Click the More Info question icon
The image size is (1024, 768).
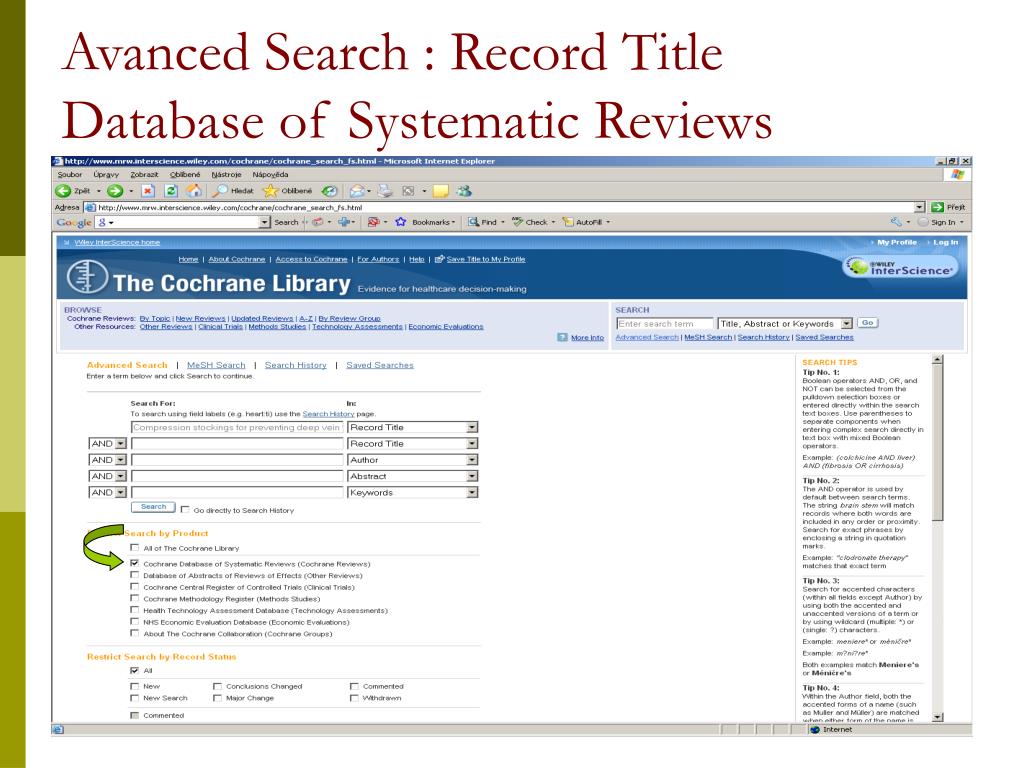coord(562,338)
